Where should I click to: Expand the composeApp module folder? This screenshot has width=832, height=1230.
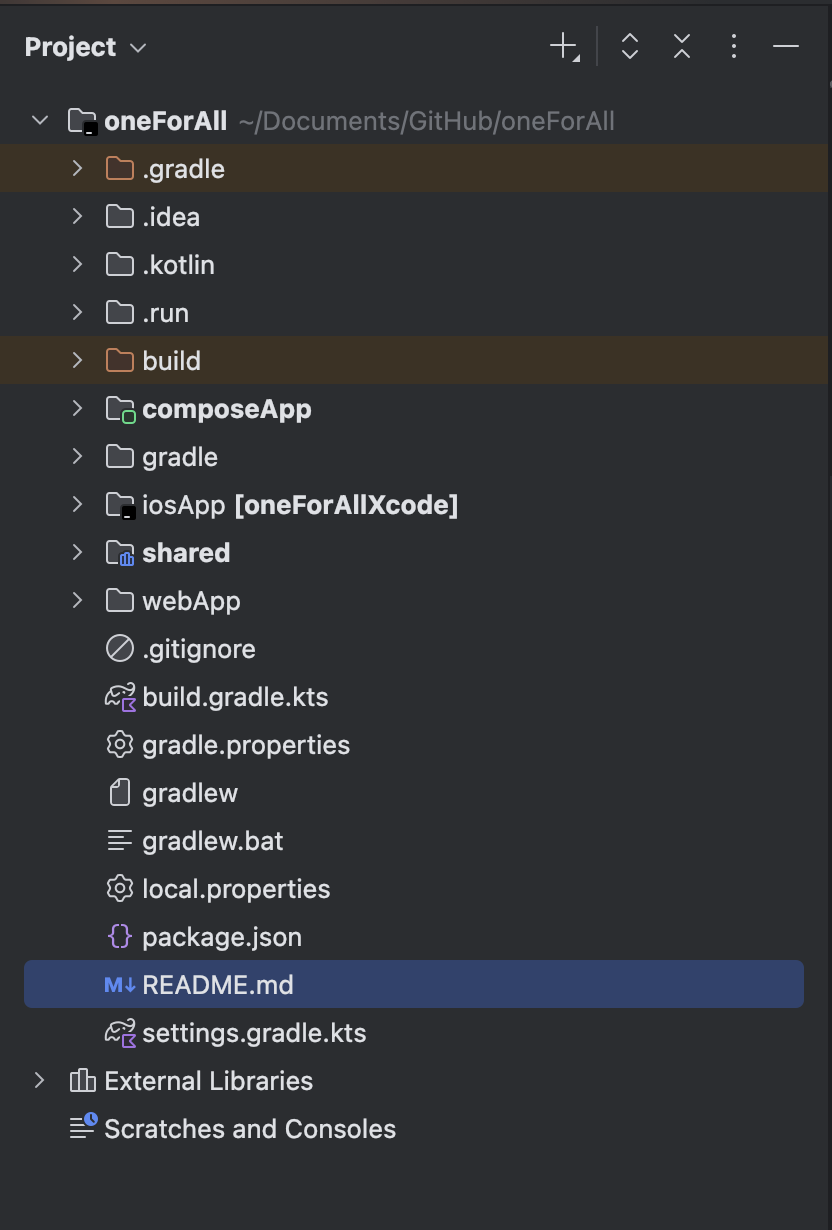coord(77,409)
